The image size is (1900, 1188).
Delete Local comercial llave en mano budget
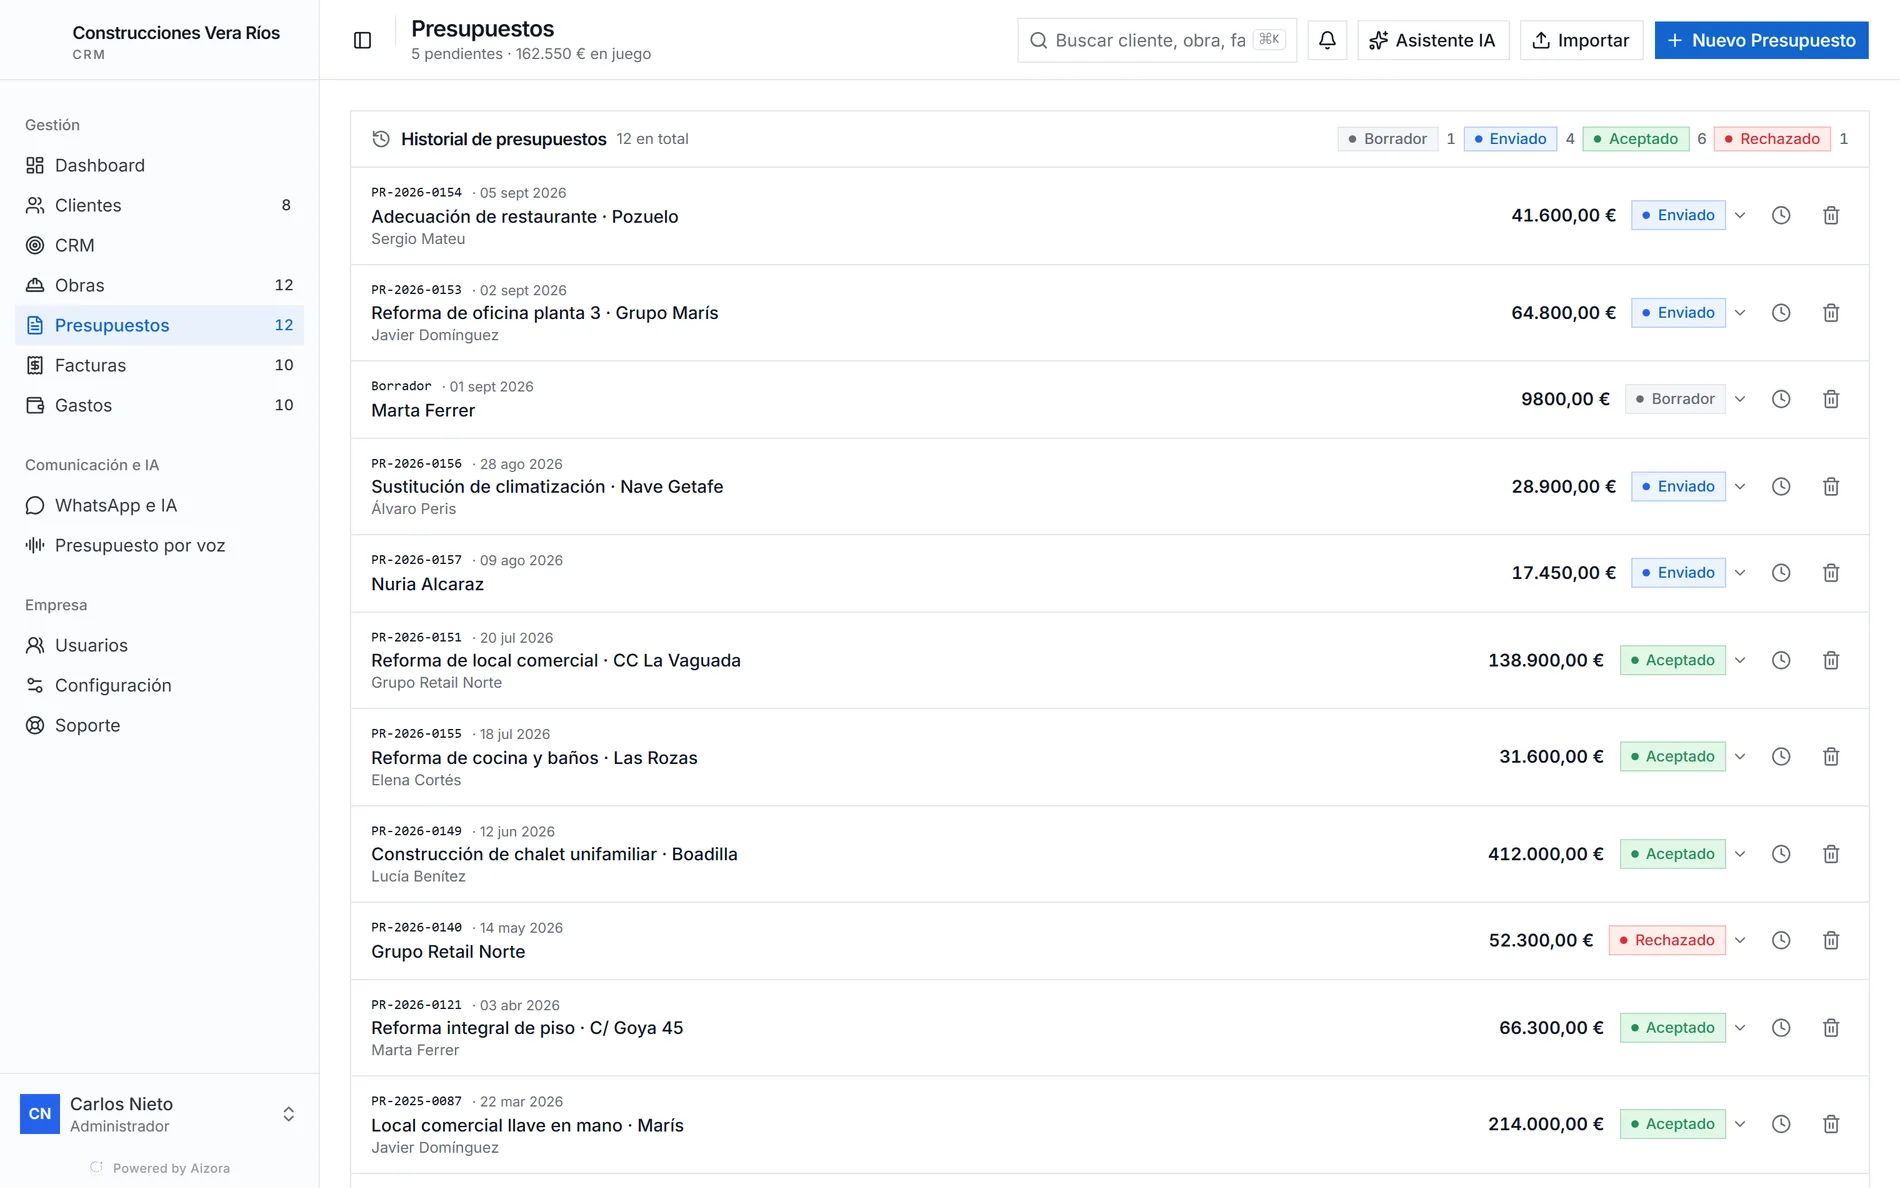point(1831,1124)
